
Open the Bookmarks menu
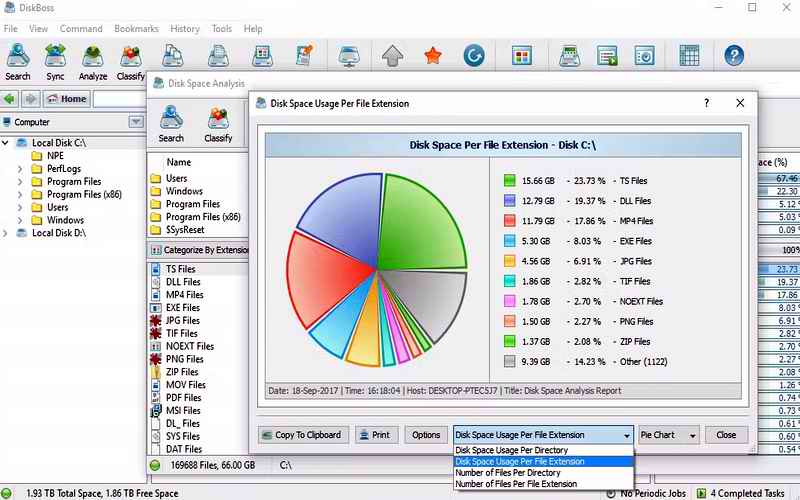(x=135, y=29)
